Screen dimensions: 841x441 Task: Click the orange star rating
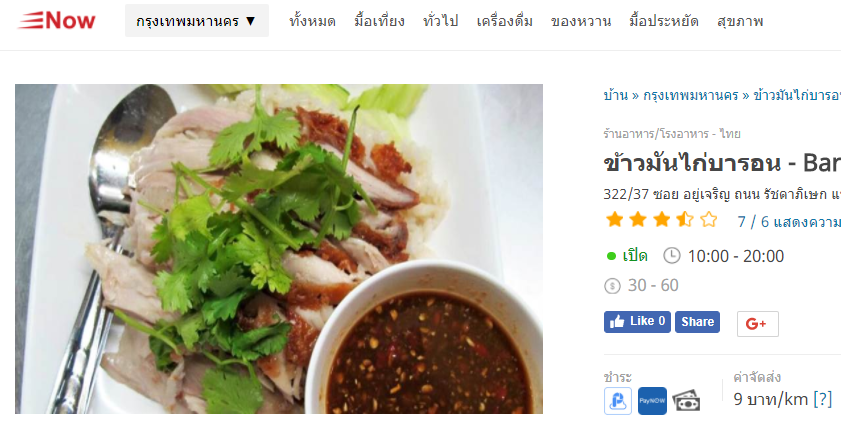pos(661,220)
